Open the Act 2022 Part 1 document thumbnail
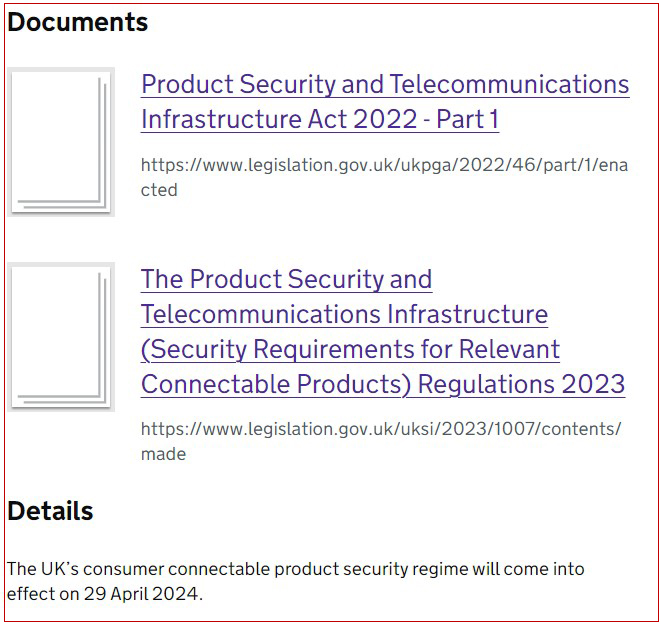 (62, 141)
